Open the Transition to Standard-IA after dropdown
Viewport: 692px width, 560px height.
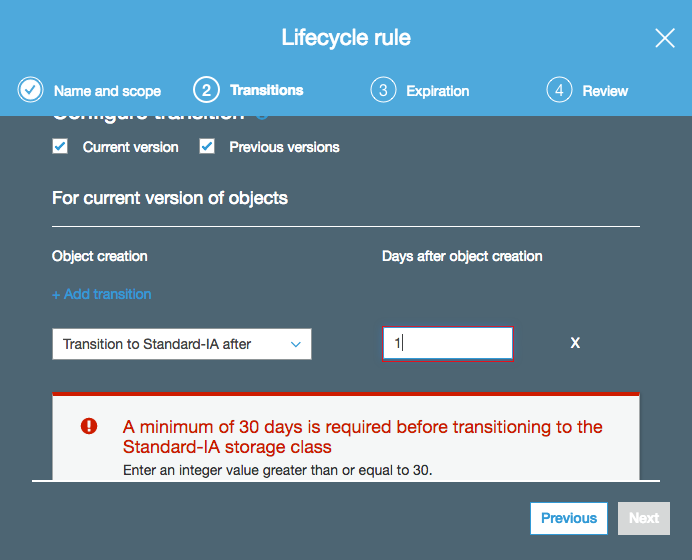point(182,344)
